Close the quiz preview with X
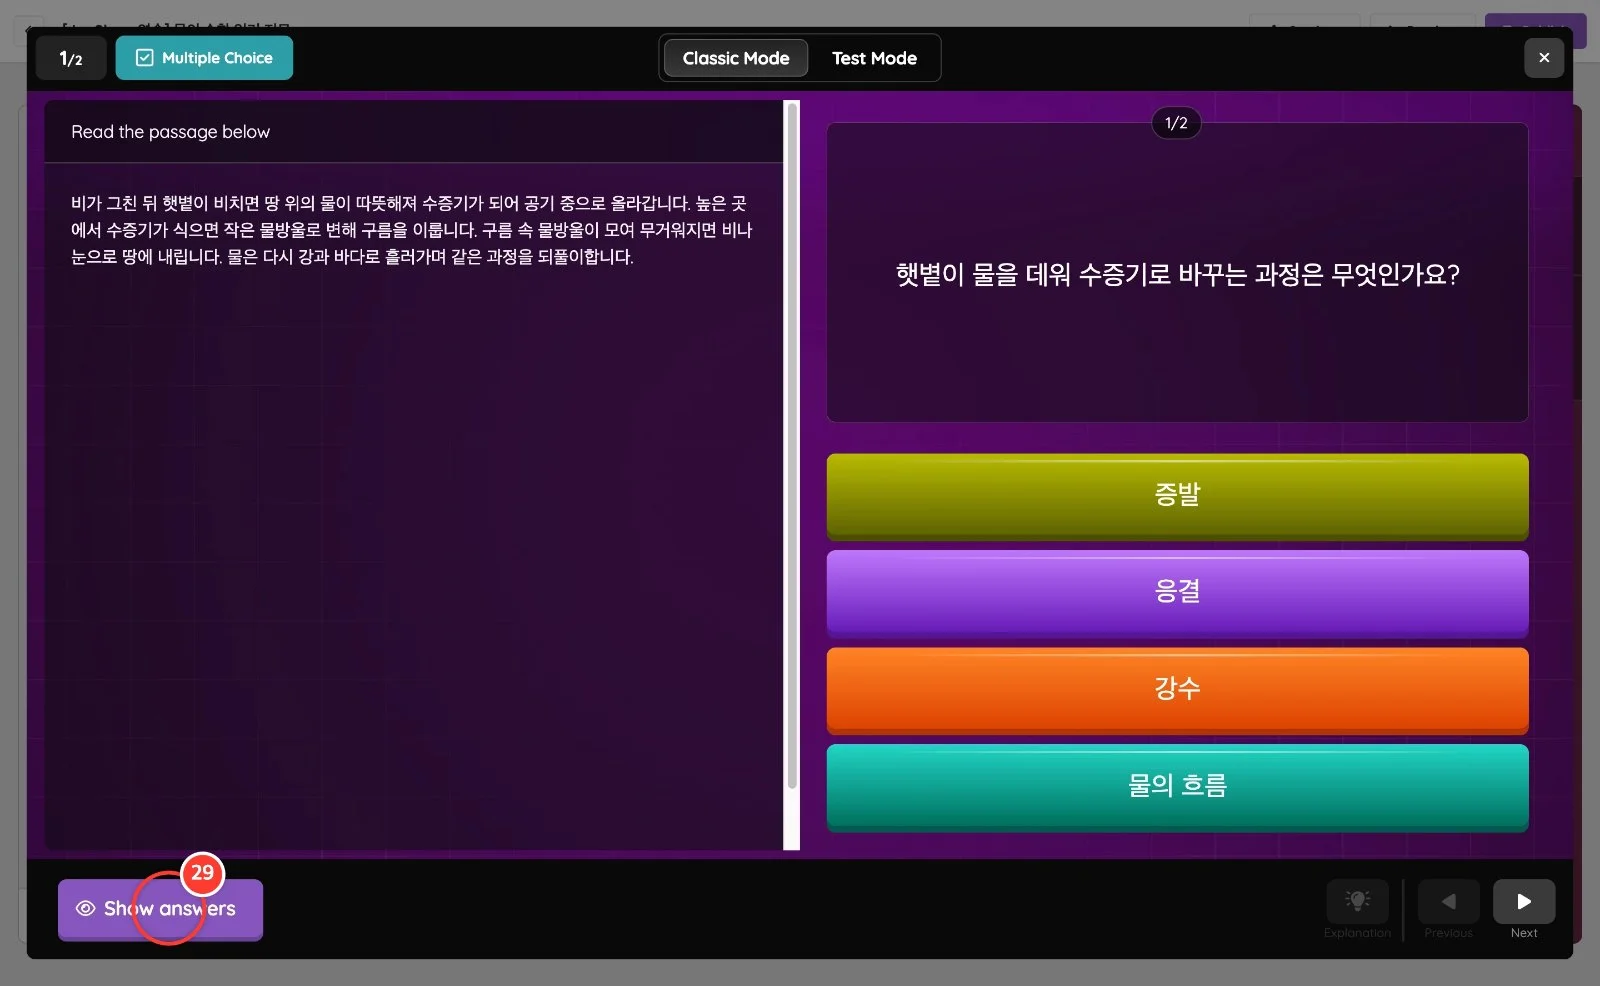Image resolution: width=1600 pixels, height=986 pixels. tap(1544, 58)
